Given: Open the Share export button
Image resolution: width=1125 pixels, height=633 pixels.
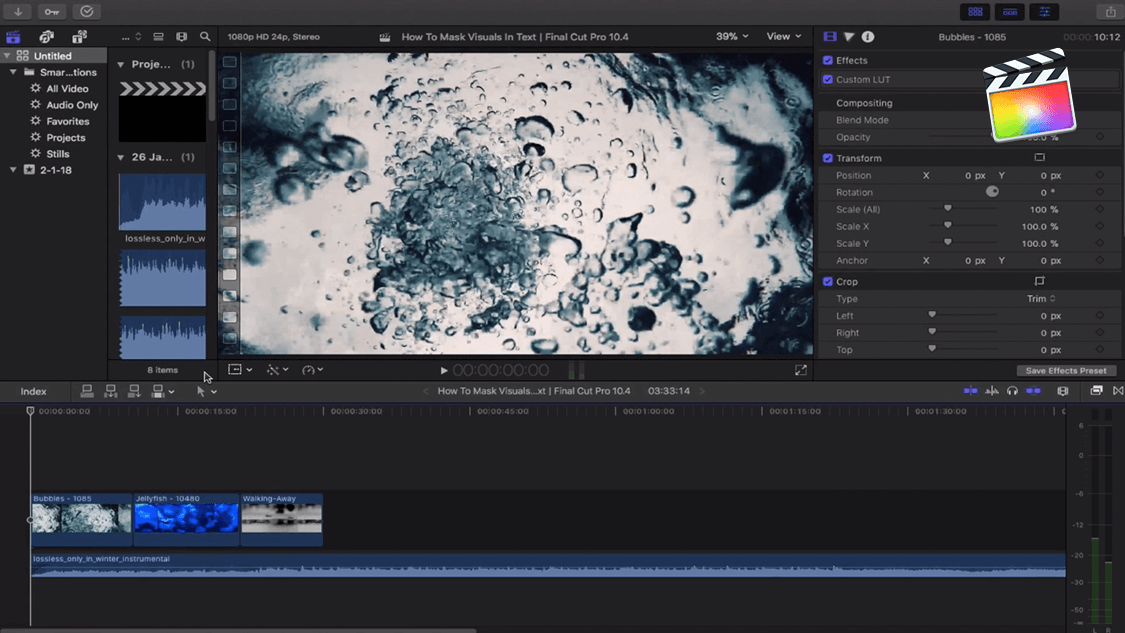Looking at the screenshot, I should (x=1110, y=12).
